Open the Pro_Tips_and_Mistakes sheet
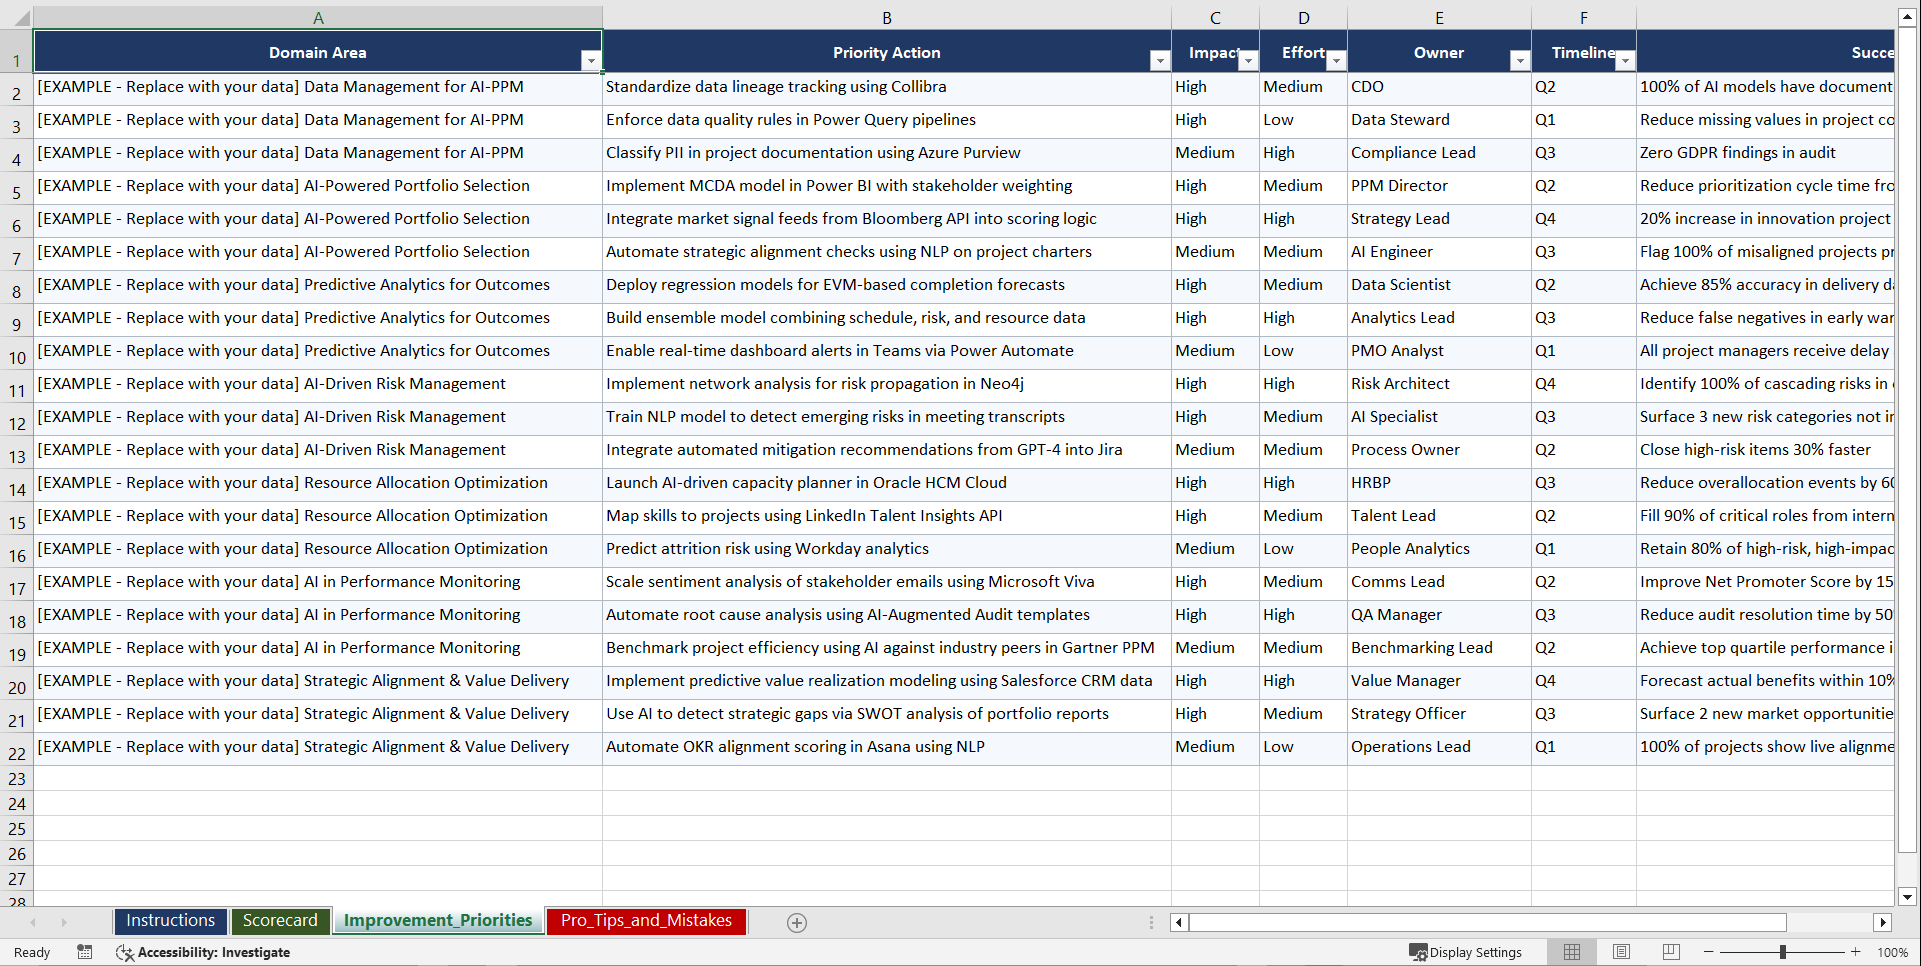The width and height of the screenshot is (1921, 966). point(646,921)
